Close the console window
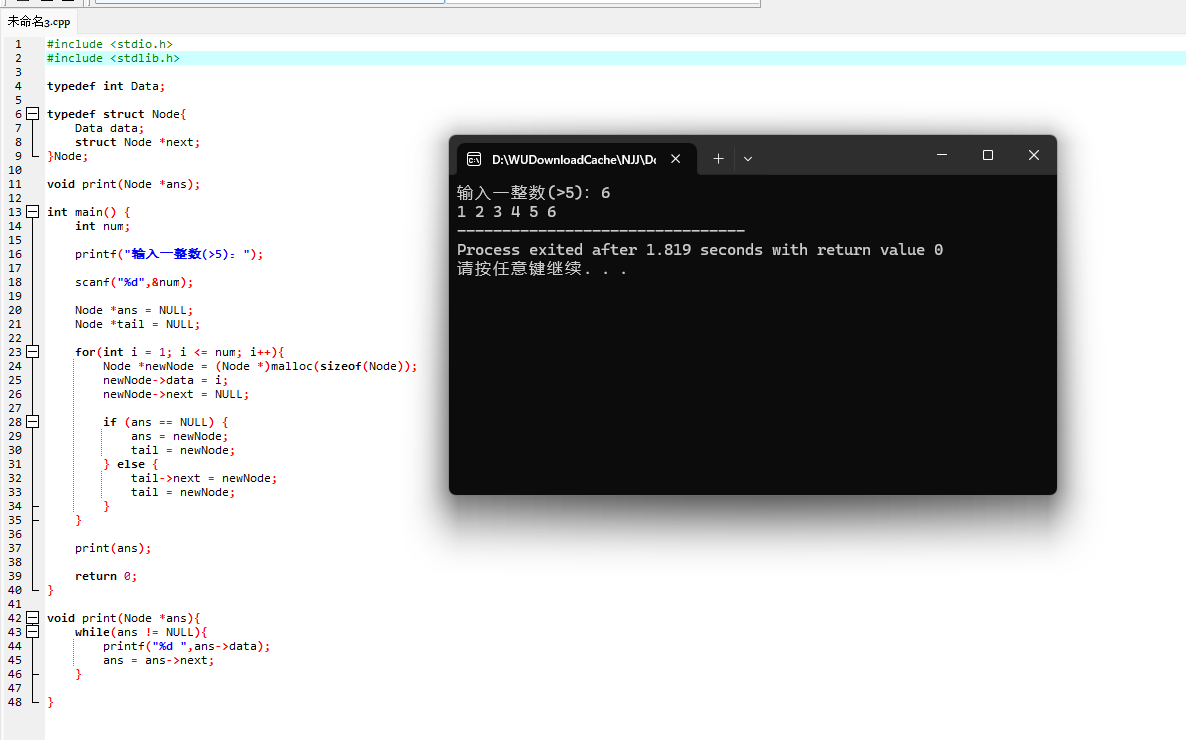Screen dimensions: 1186x740 [x=1034, y=155]
